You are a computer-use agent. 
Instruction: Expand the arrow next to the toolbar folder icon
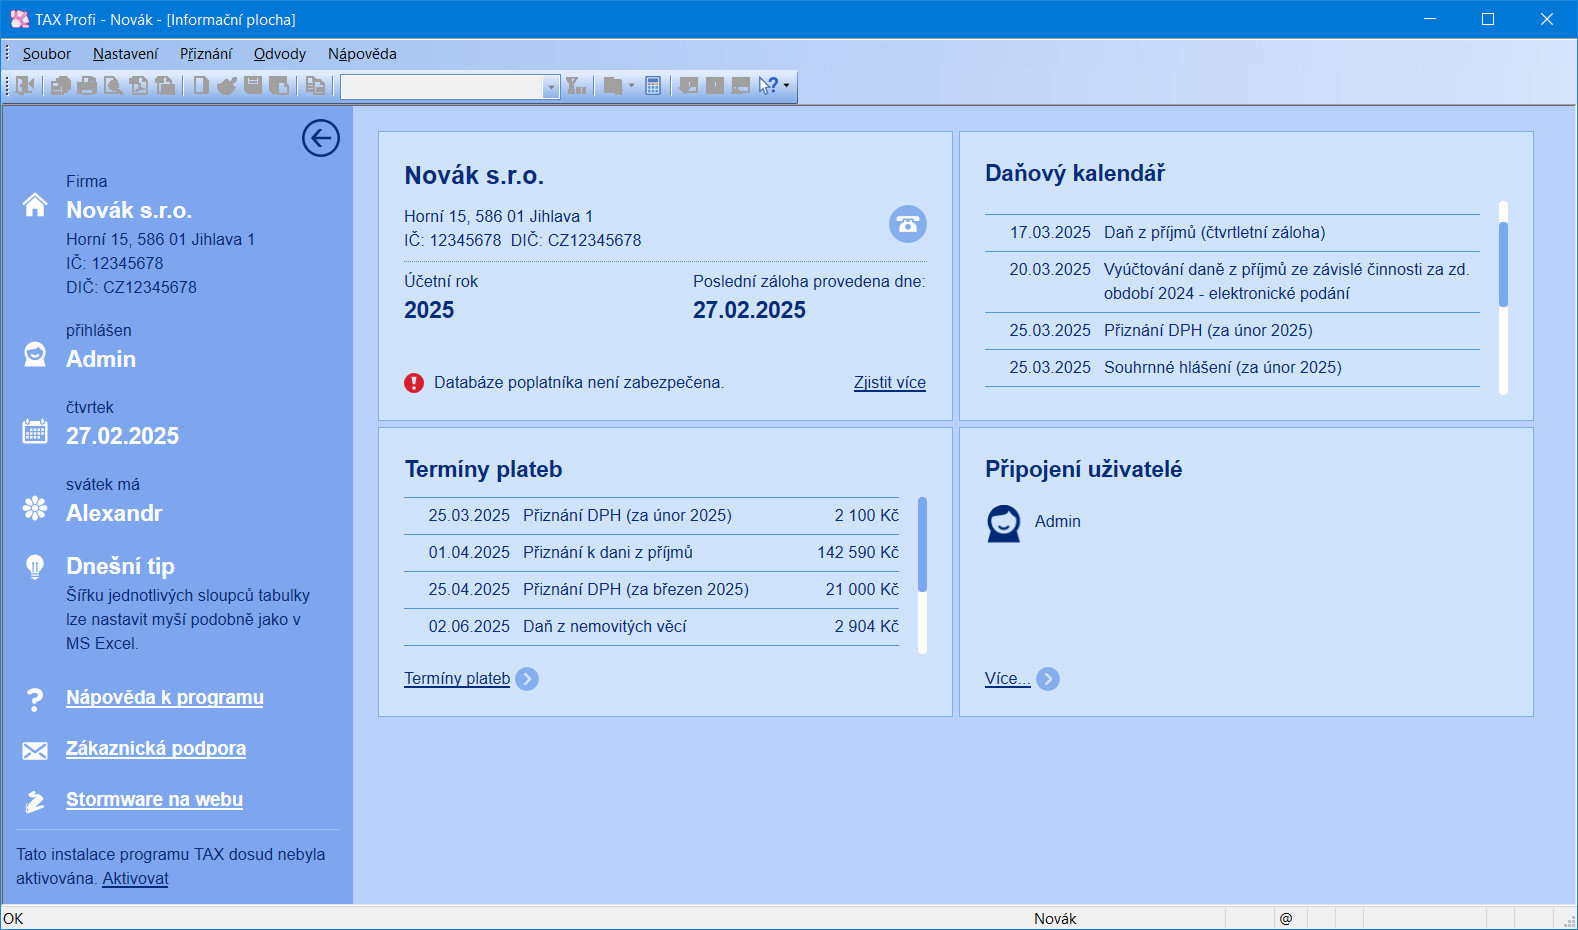pos(631,86)
